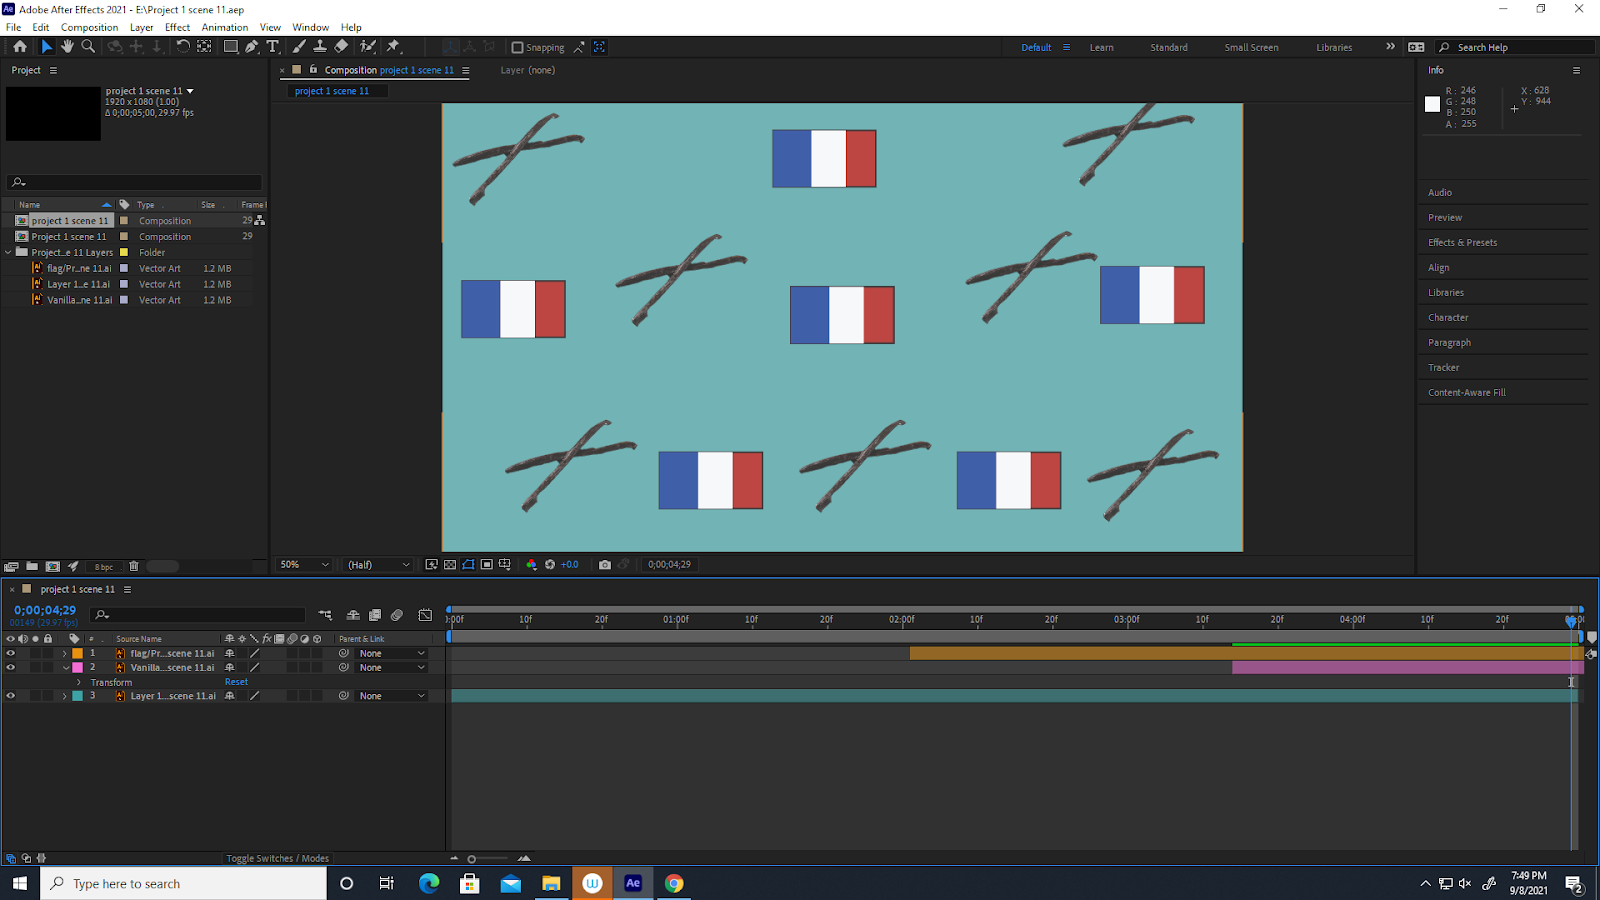Select the Eraser tool
This screenshot has width=1600, height=900.
pos(341,47)
